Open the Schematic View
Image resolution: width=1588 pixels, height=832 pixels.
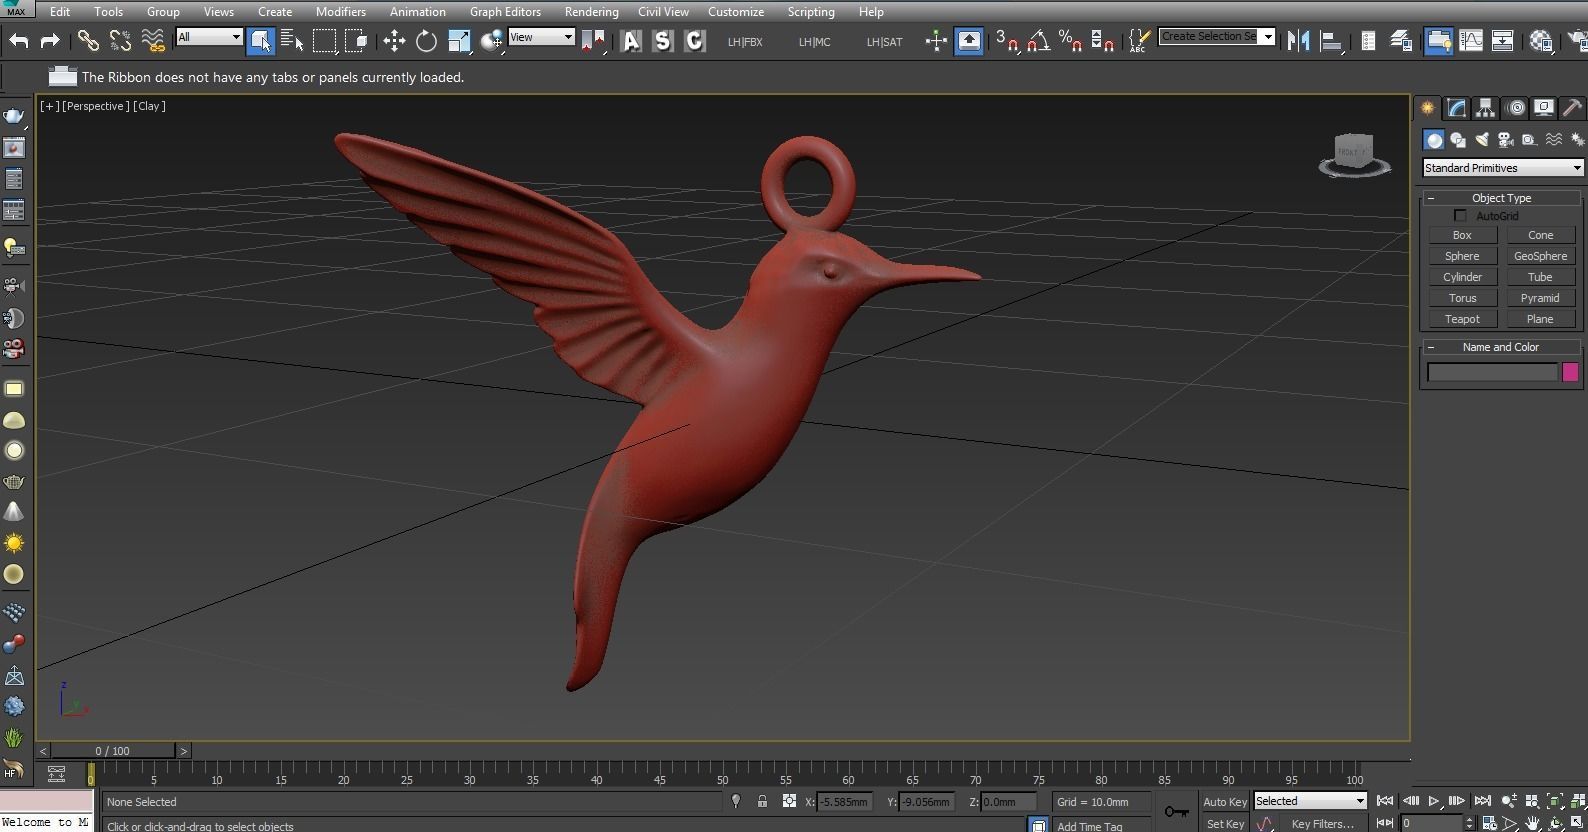coord(1502,41)
